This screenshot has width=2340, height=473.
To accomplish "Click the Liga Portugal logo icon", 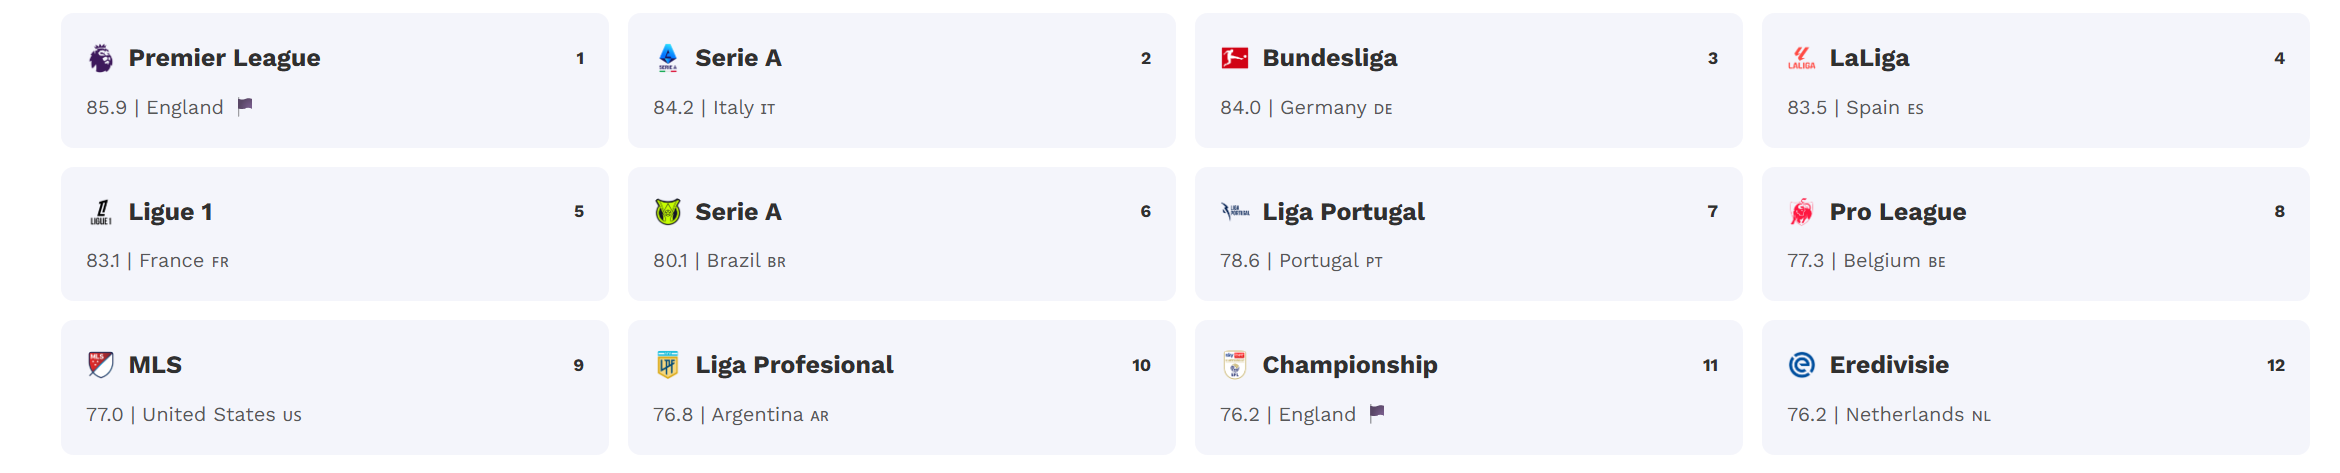I will click(x=1234, y=212).
